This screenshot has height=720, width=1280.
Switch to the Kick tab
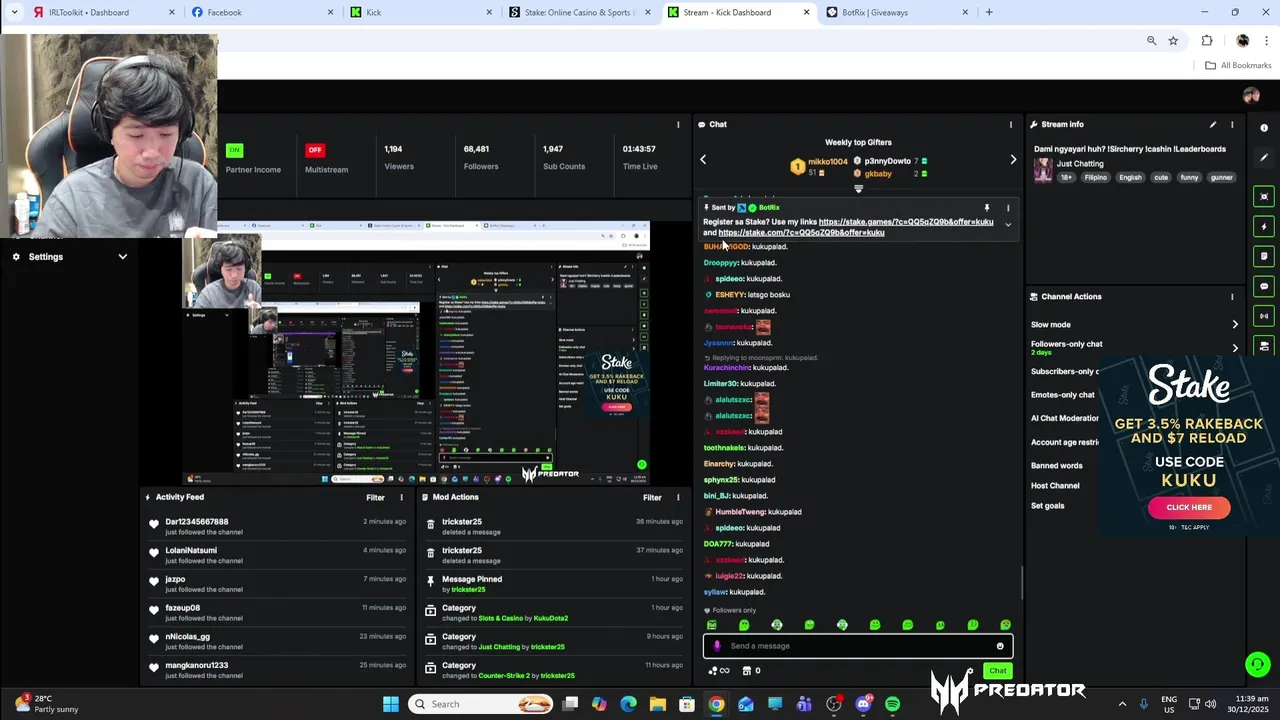point(421,12)
